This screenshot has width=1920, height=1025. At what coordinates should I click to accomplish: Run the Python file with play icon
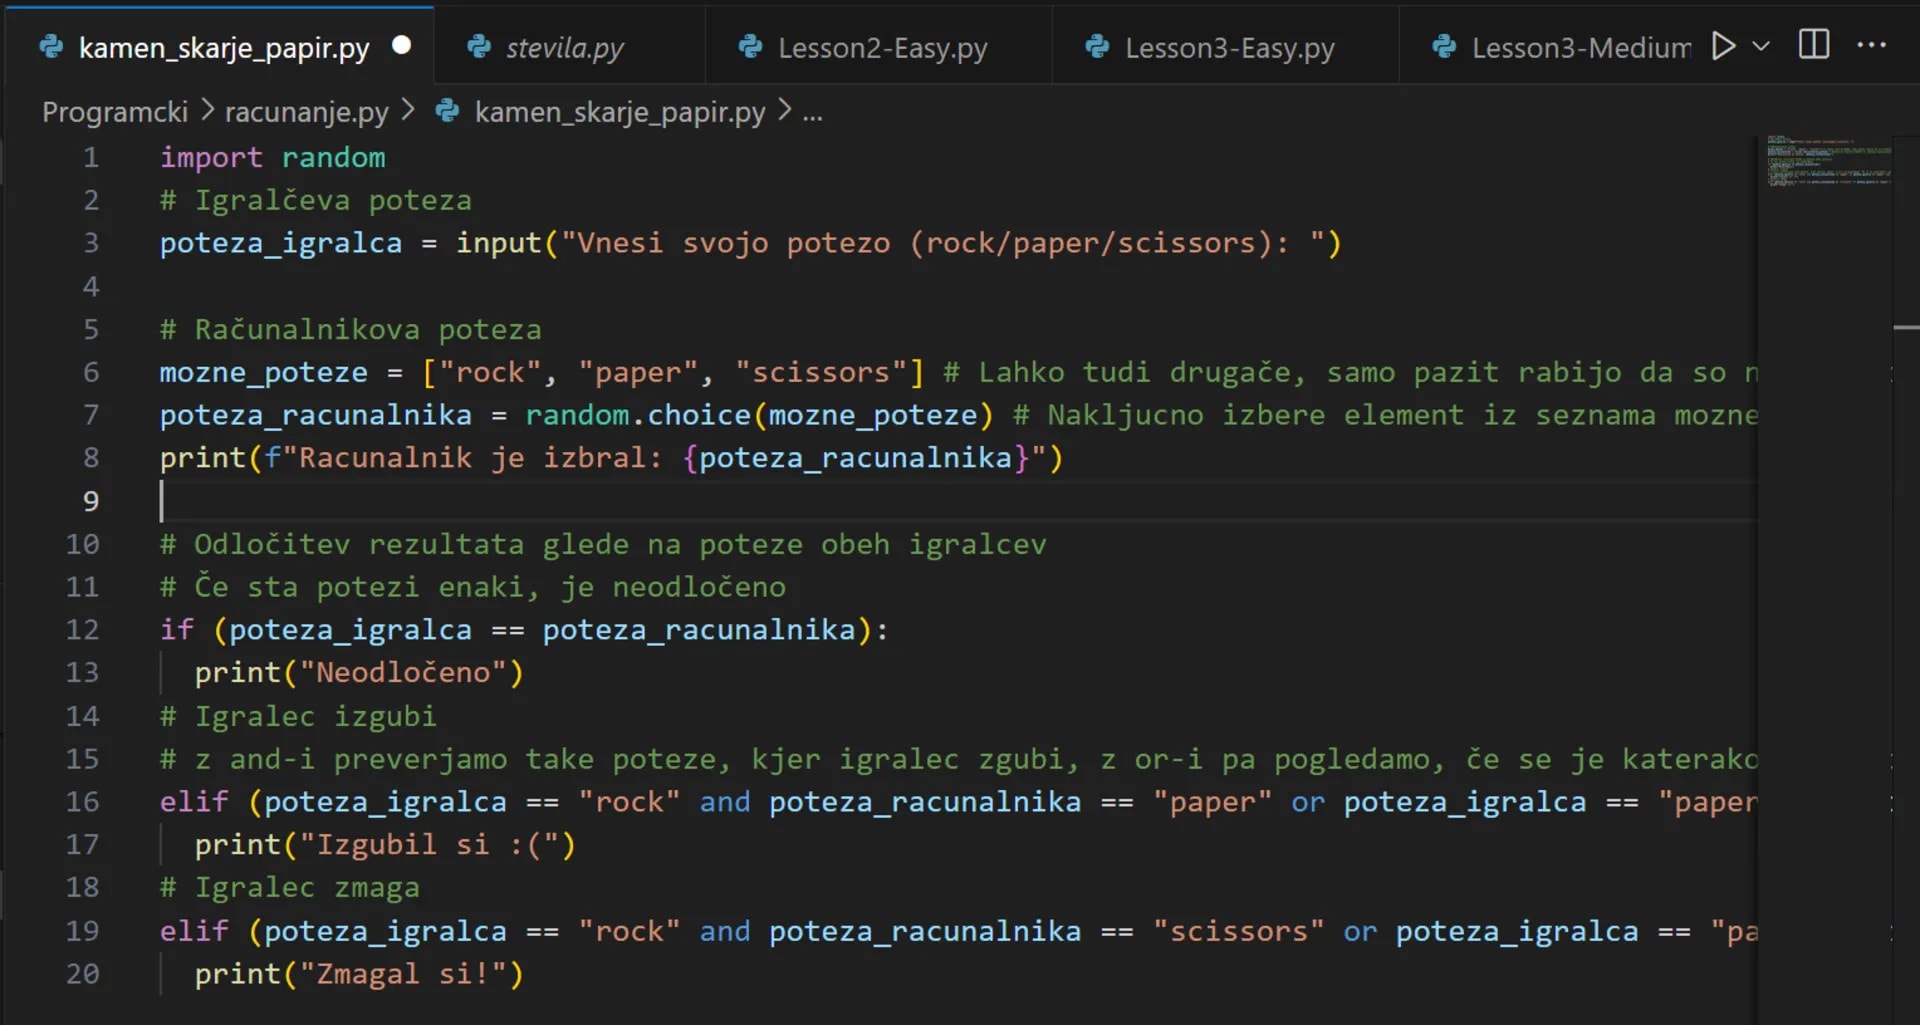coord(1723,46)
